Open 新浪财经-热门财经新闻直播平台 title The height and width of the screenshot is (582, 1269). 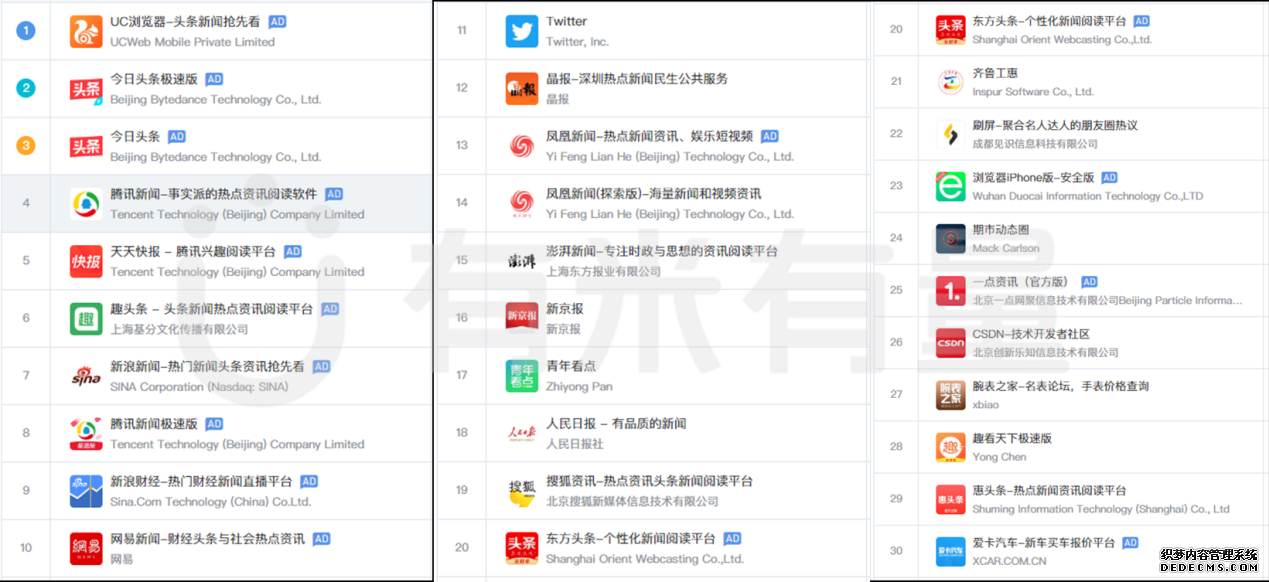(201, 481)
